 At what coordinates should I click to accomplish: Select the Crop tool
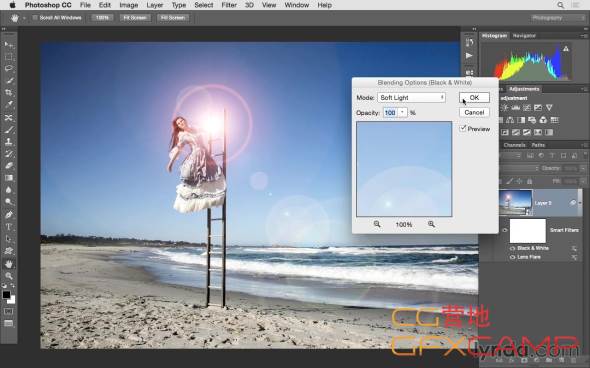point(8,93)
